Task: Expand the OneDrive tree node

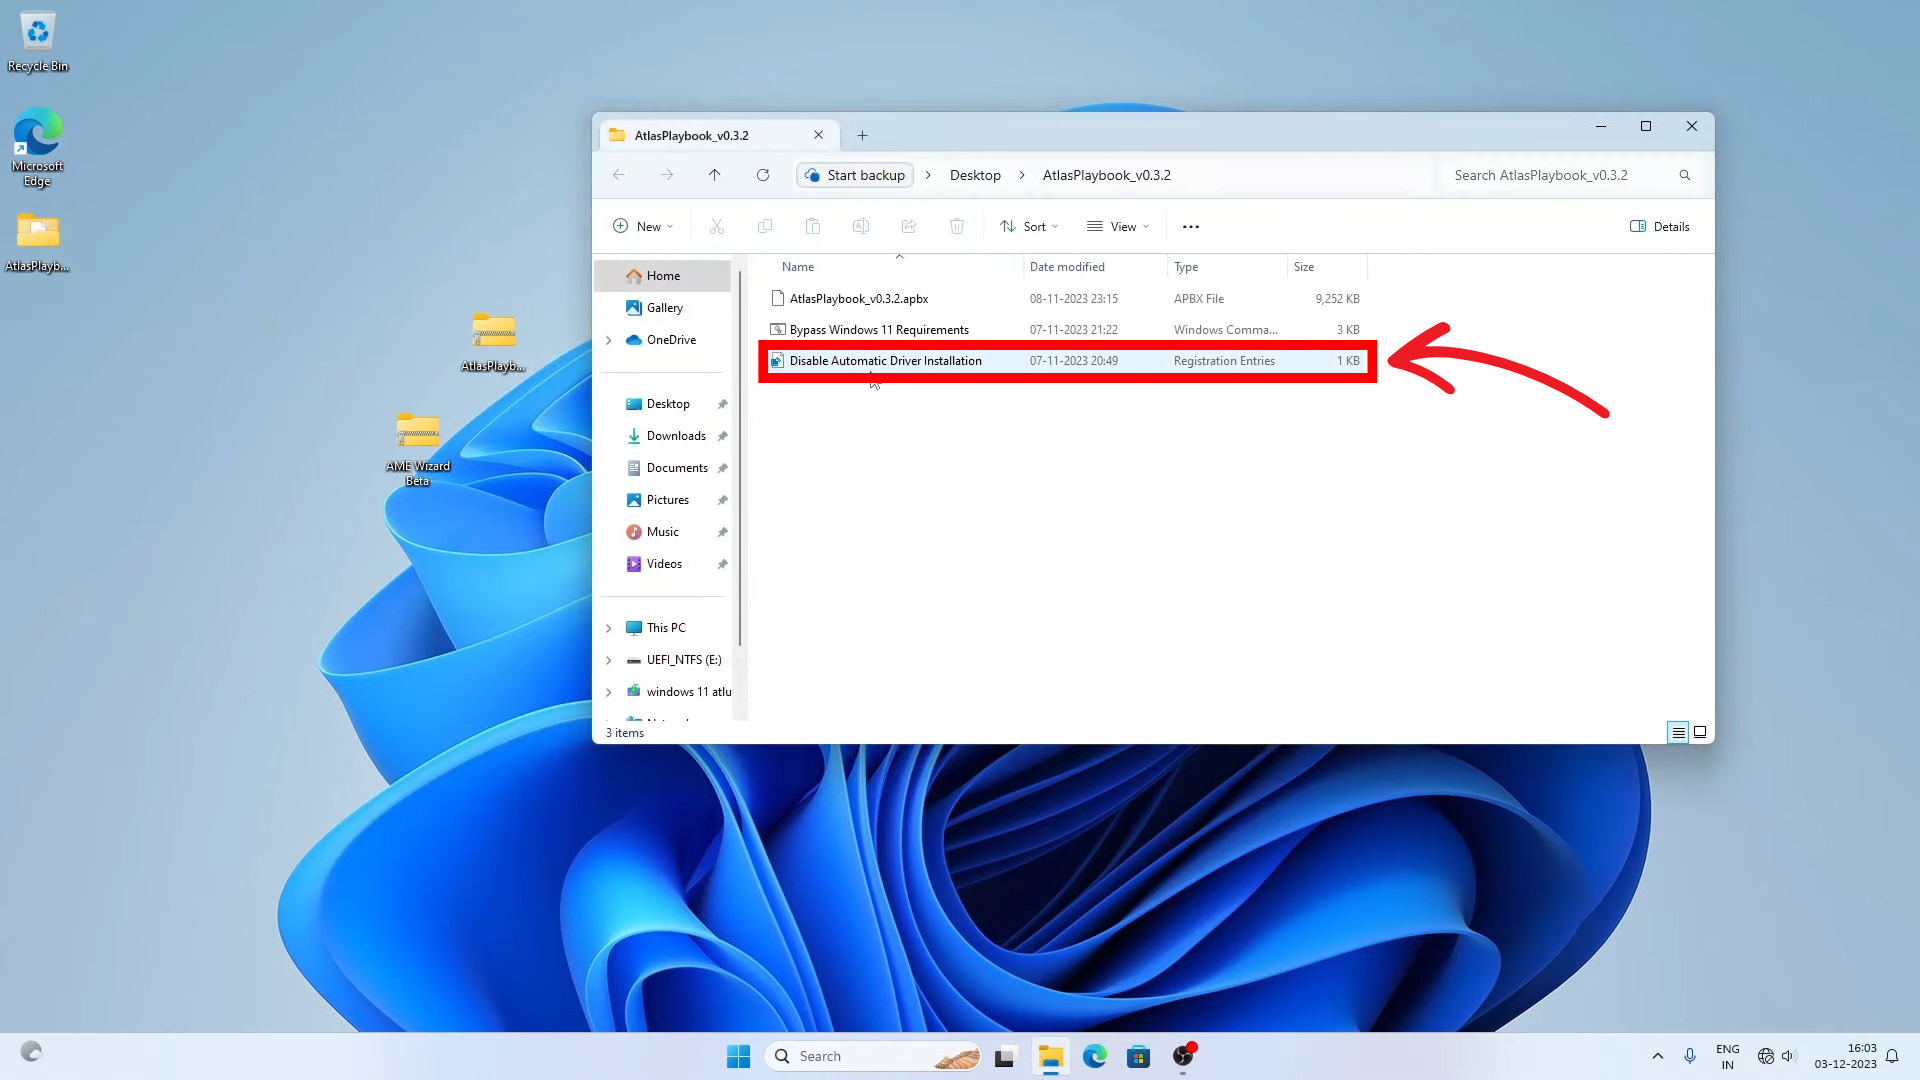Action: (x=609, y=340)
